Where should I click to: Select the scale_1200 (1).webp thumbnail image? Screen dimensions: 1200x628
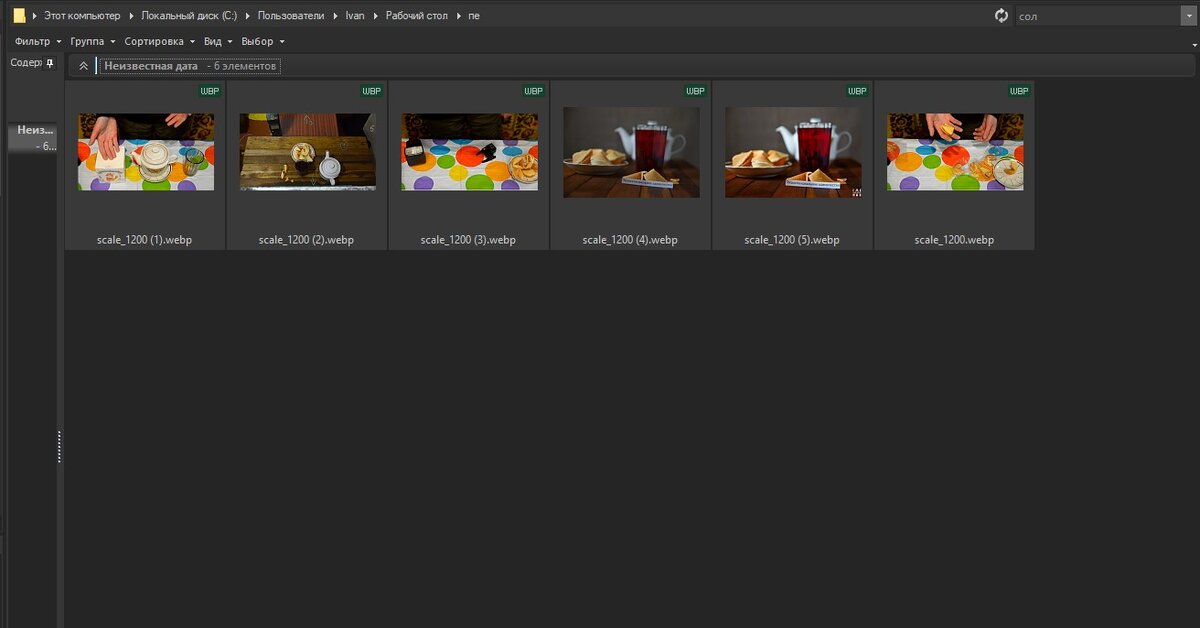146,151
